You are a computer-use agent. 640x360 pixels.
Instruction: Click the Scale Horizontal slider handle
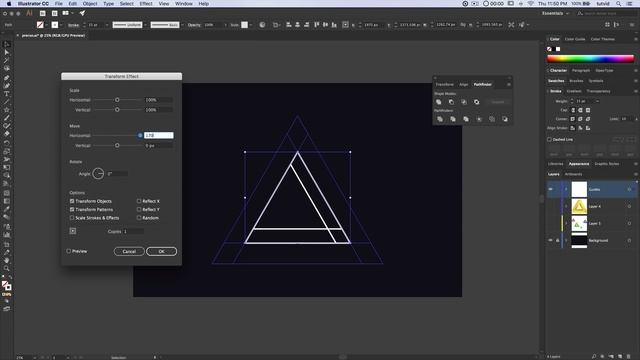(117, 100)
